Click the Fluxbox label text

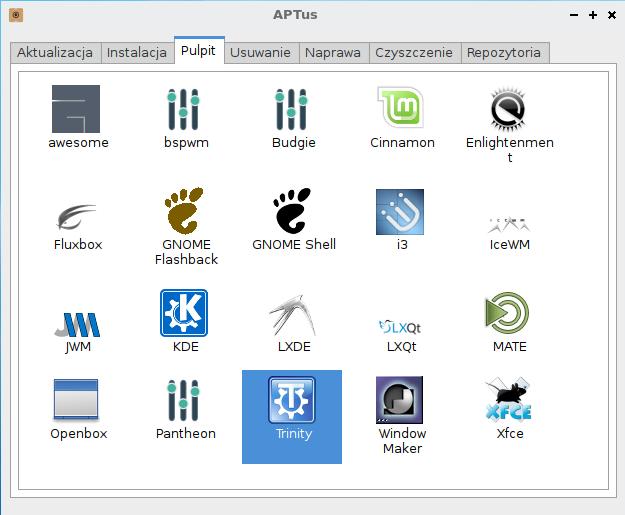tap(78, 244)
